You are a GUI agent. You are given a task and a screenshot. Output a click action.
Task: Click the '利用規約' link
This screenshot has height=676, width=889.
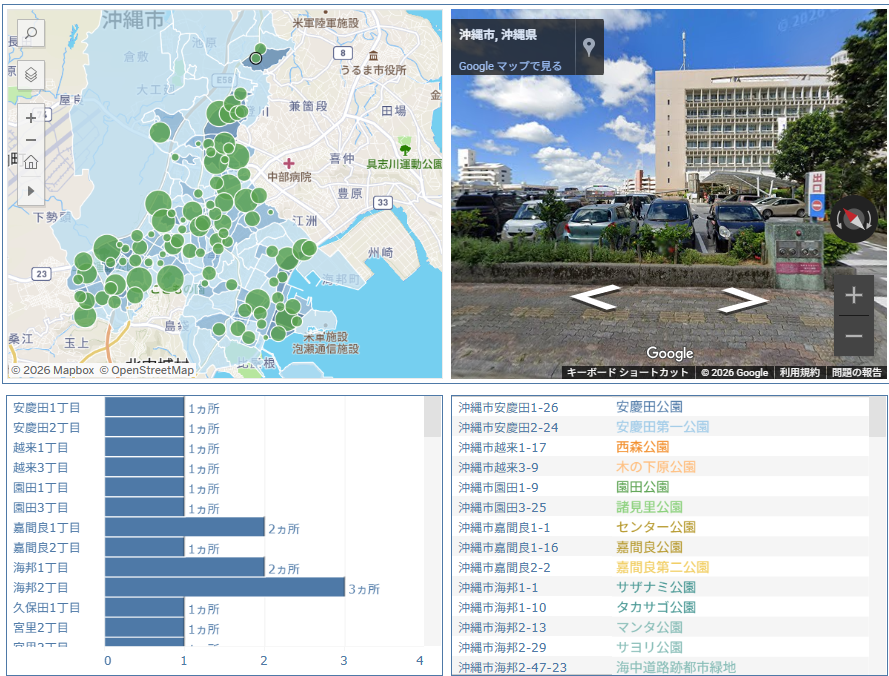pos(799,372)
